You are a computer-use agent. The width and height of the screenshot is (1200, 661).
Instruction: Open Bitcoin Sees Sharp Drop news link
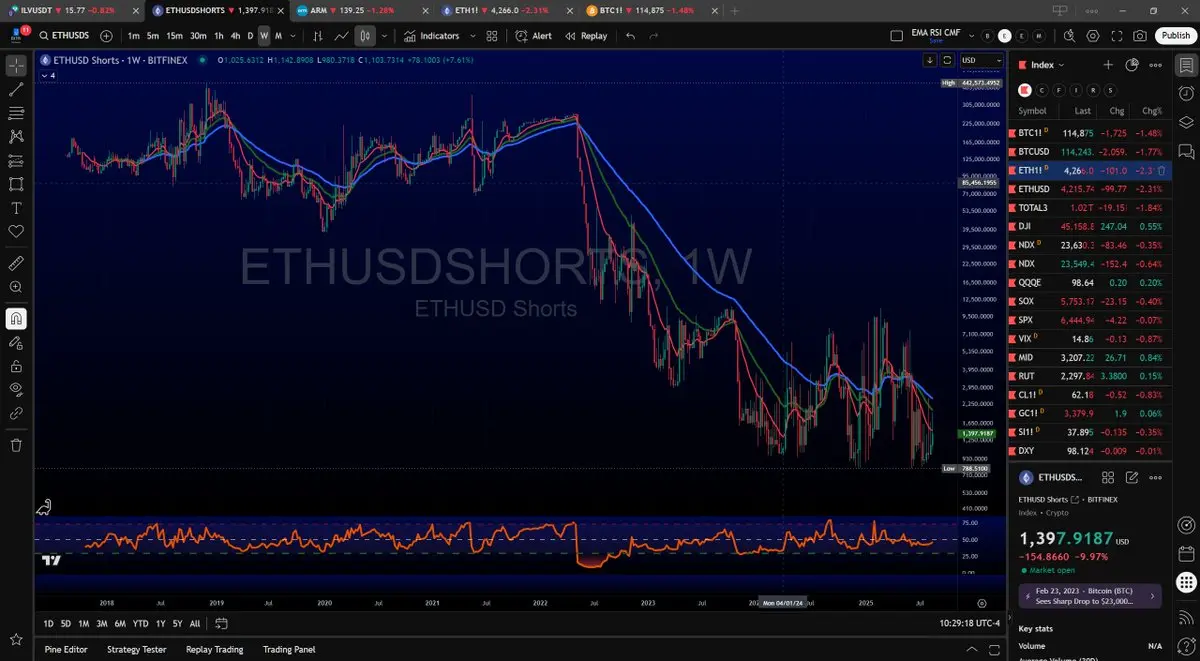tap(1089, 597)
